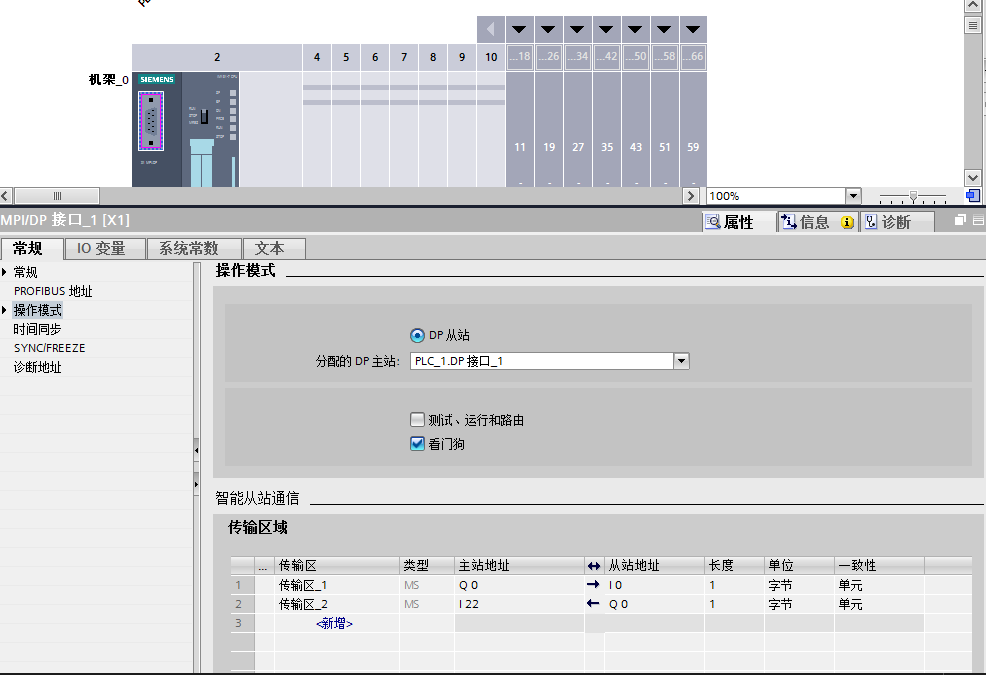Expand slots group ...42 with its arrow
The image size is (986, 675).
click(x=606, y=29)
